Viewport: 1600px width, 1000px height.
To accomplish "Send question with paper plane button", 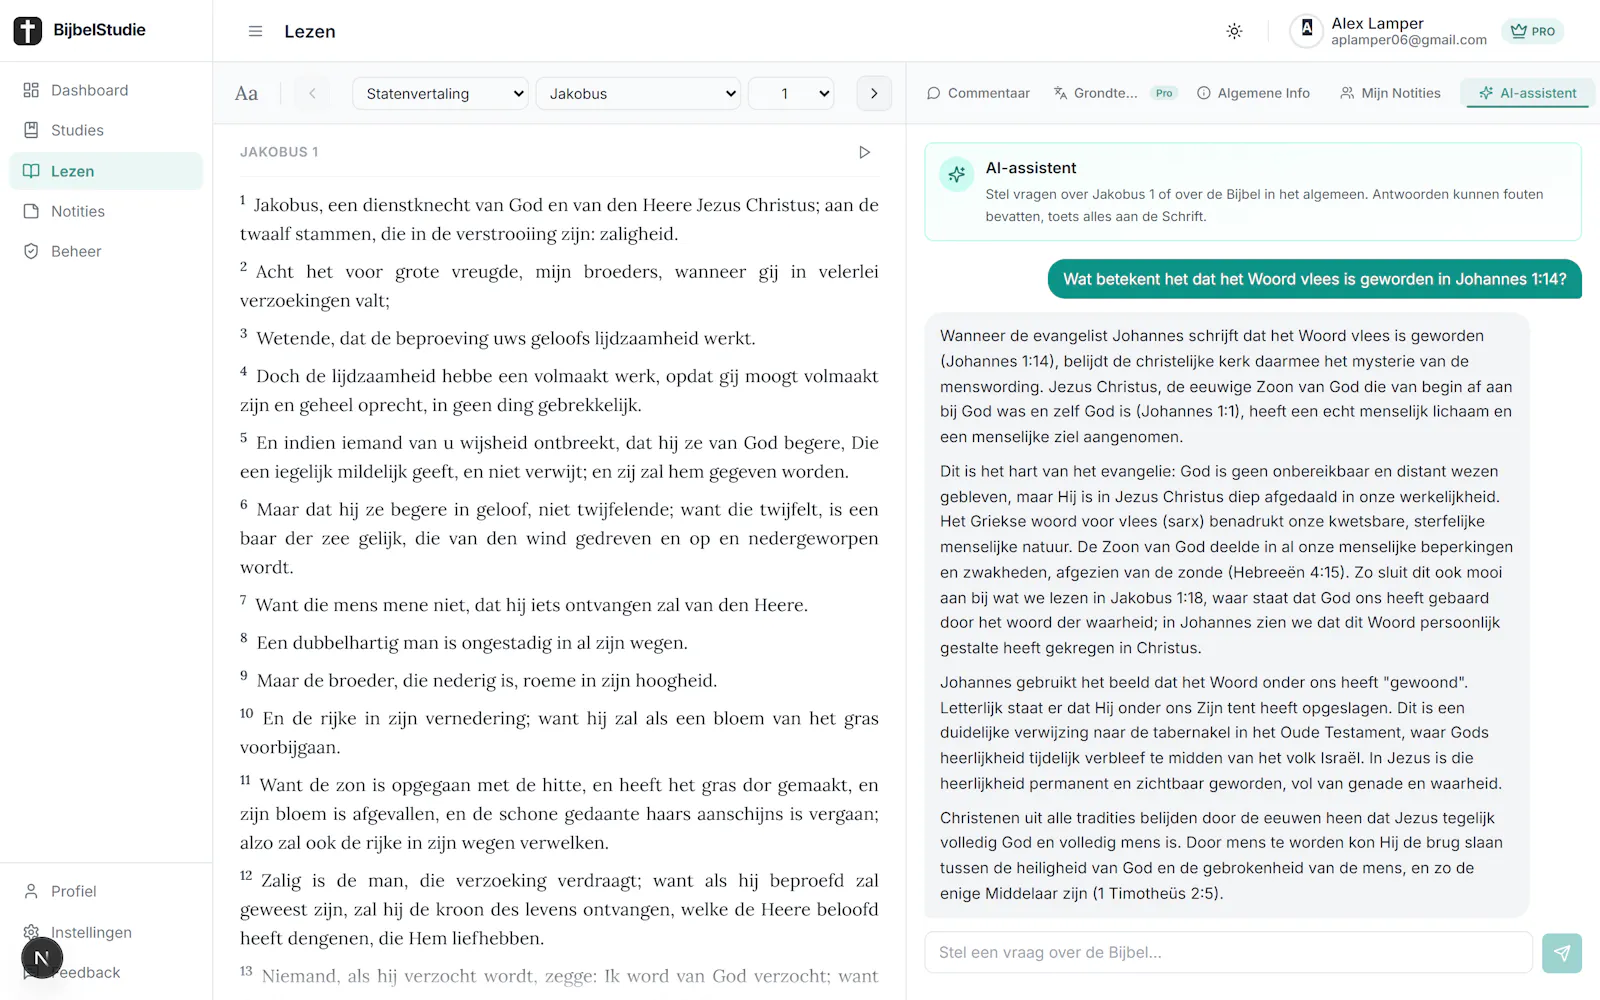I will [1562, 953].
